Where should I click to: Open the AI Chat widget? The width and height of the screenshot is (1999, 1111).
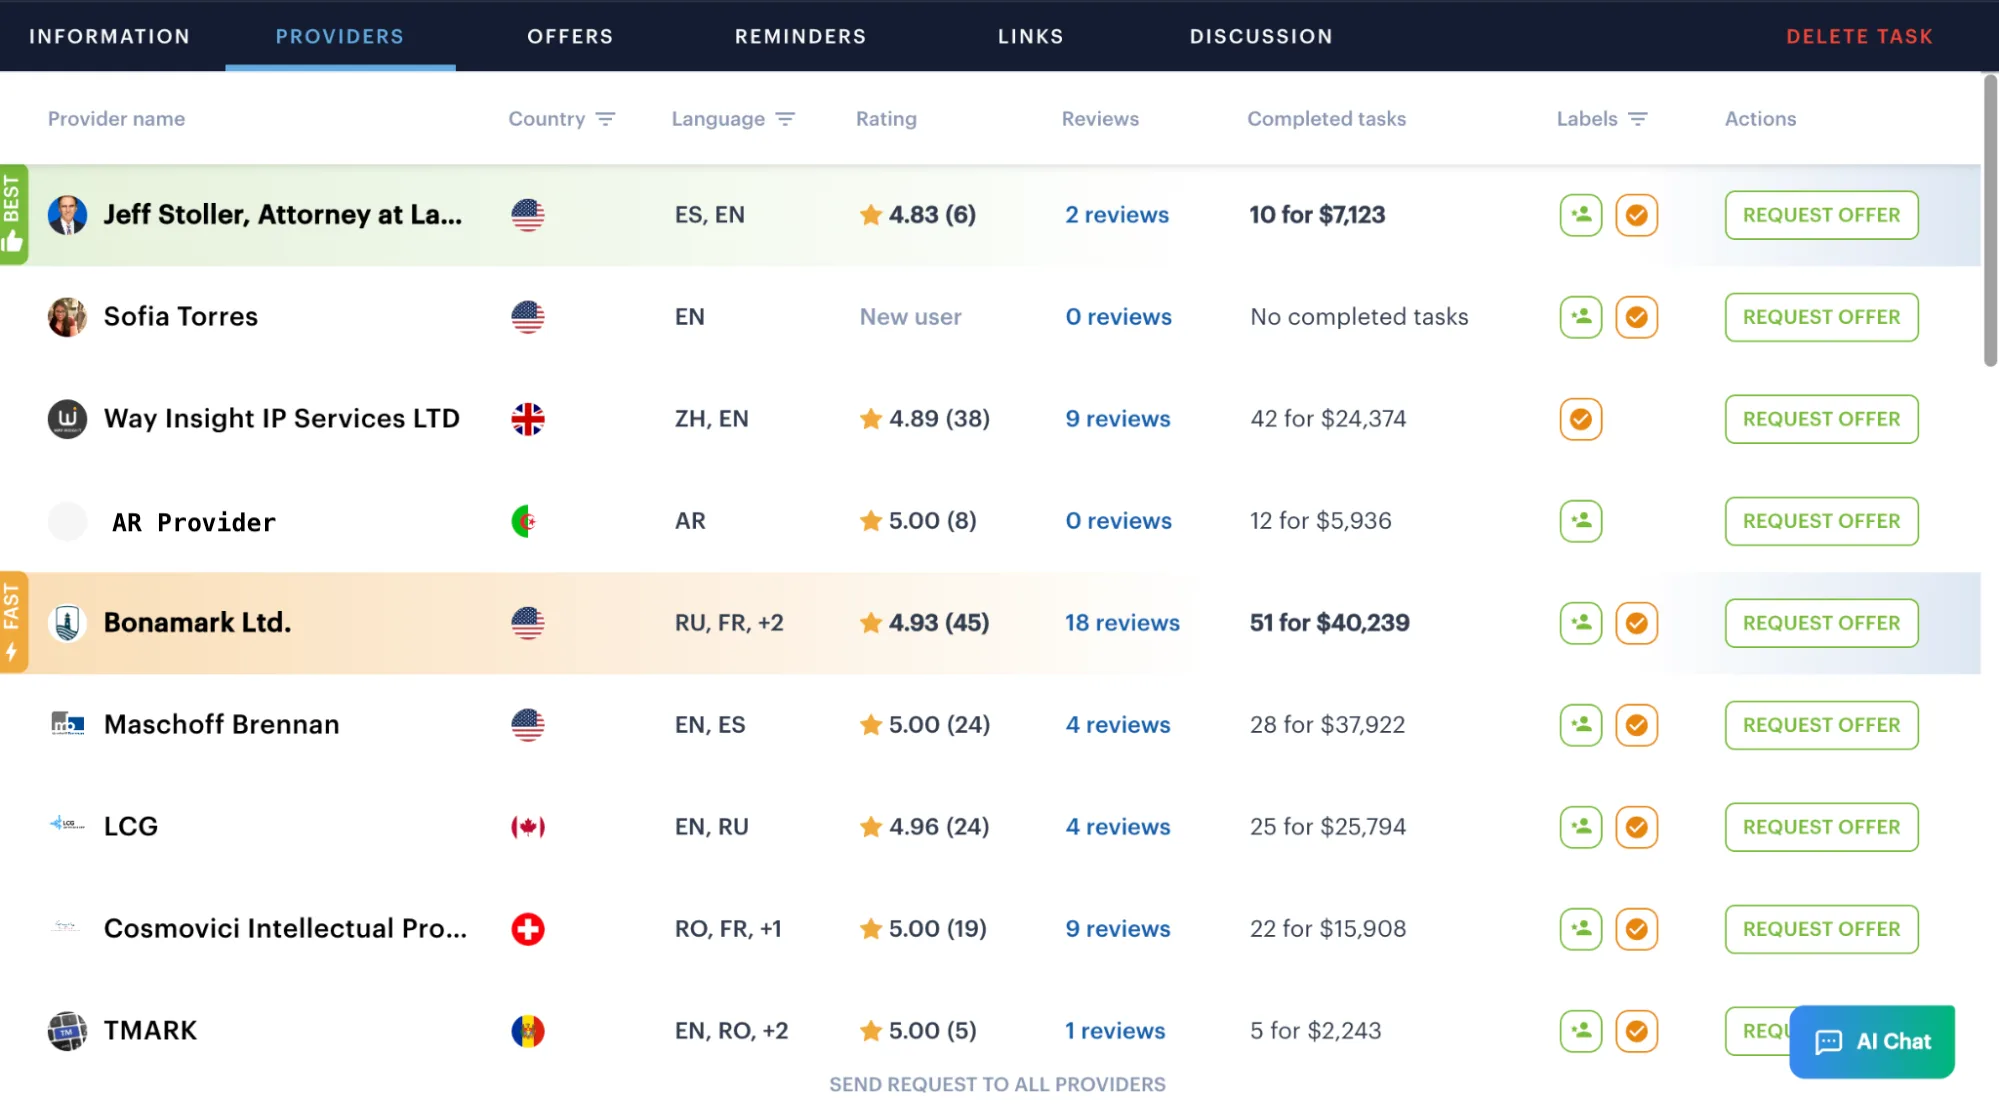1871,1041
